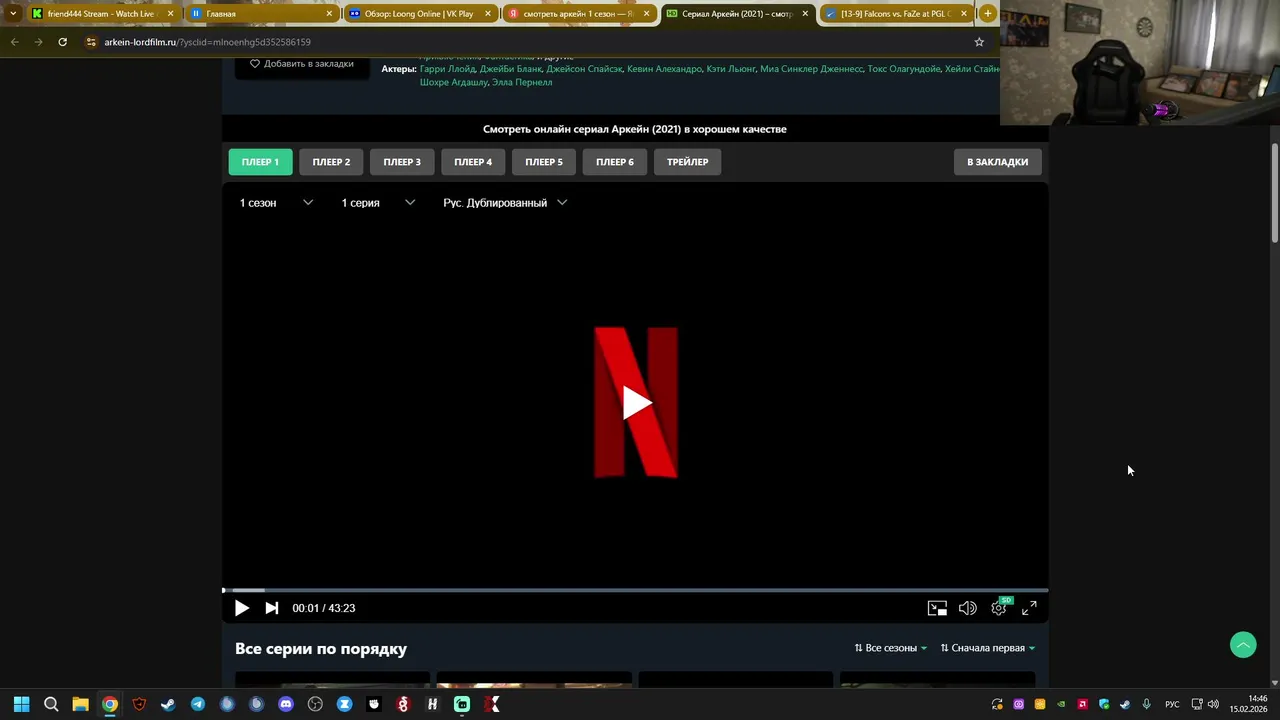Image resolution: width=1280 pixels, height=720 pixels.
Task: Seek on the video progress bar
Action: click(x=635, y=590)
